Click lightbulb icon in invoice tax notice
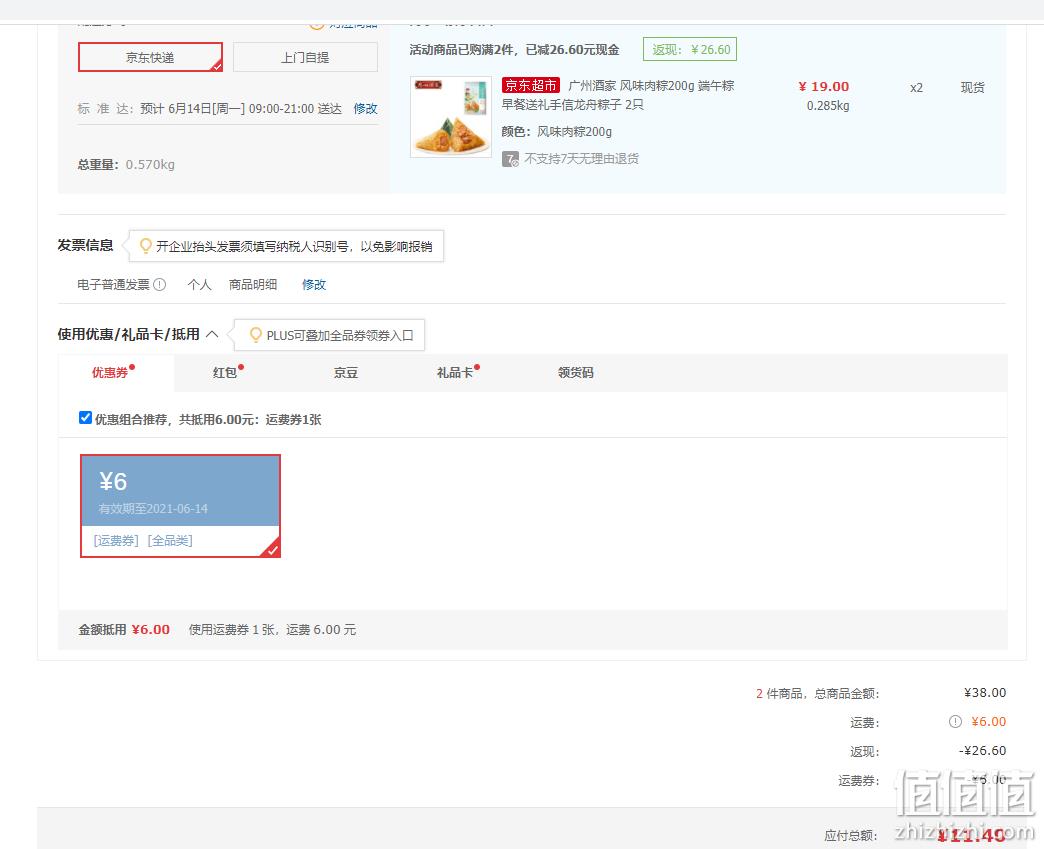The image size is (1044, 849). coord(145,246)
